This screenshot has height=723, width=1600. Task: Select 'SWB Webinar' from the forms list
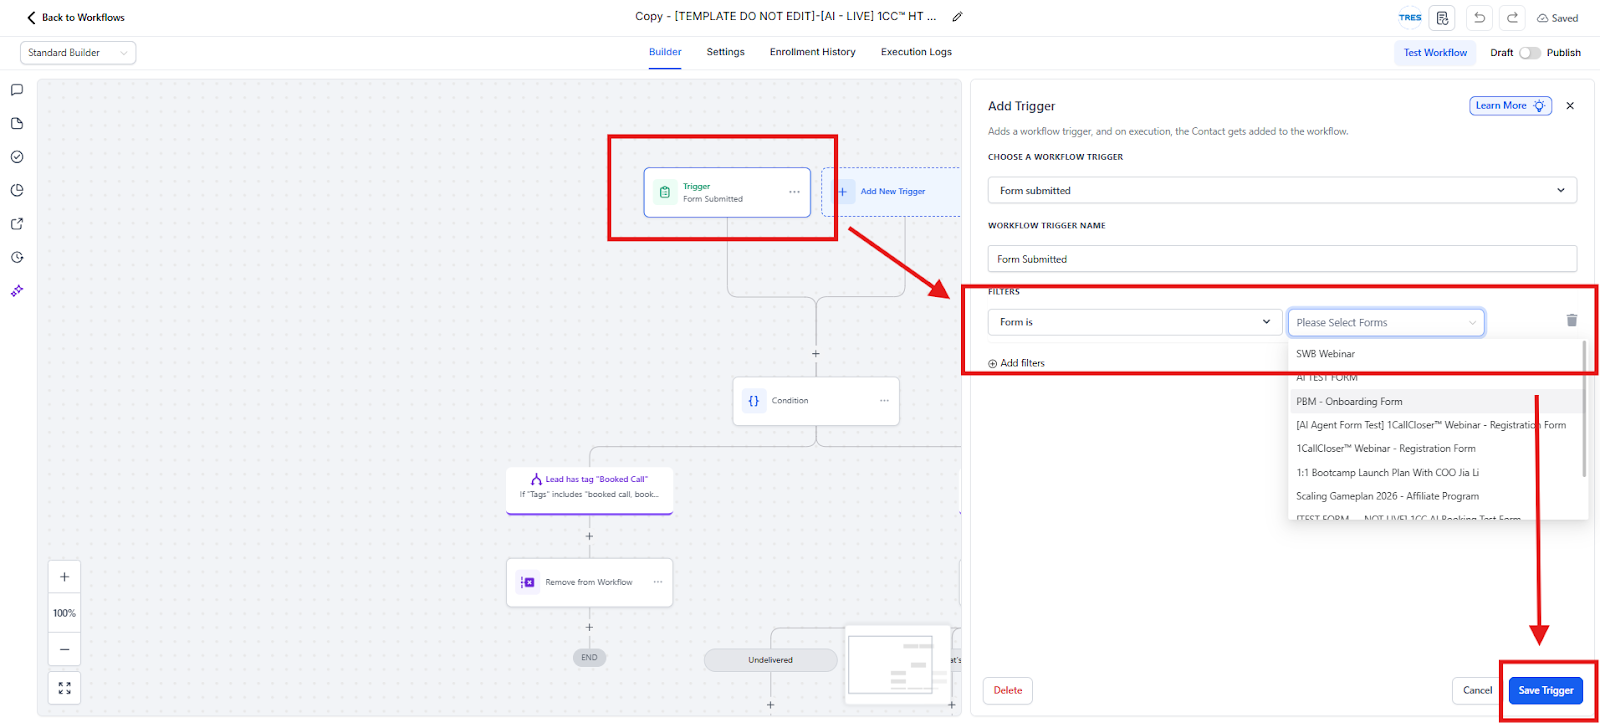coord(1435,354)
